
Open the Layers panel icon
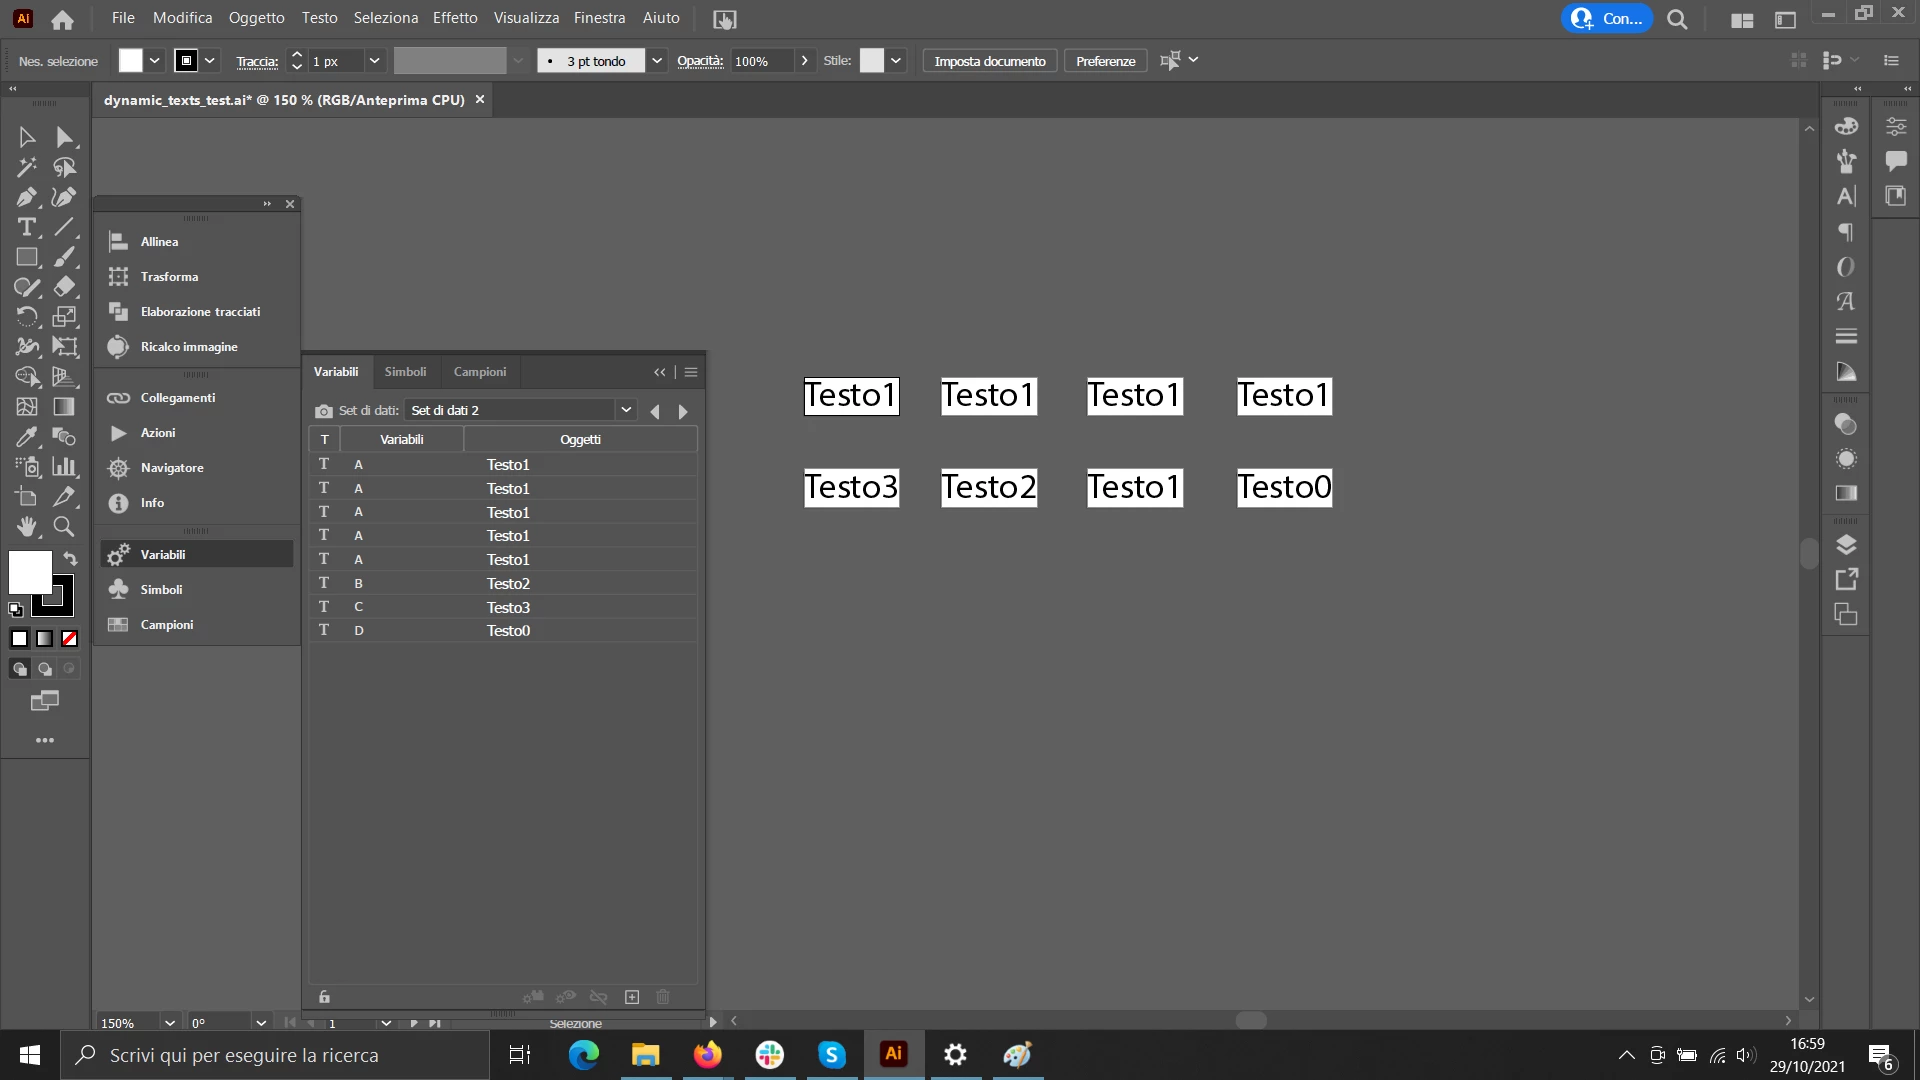[x=1846, y=545]
